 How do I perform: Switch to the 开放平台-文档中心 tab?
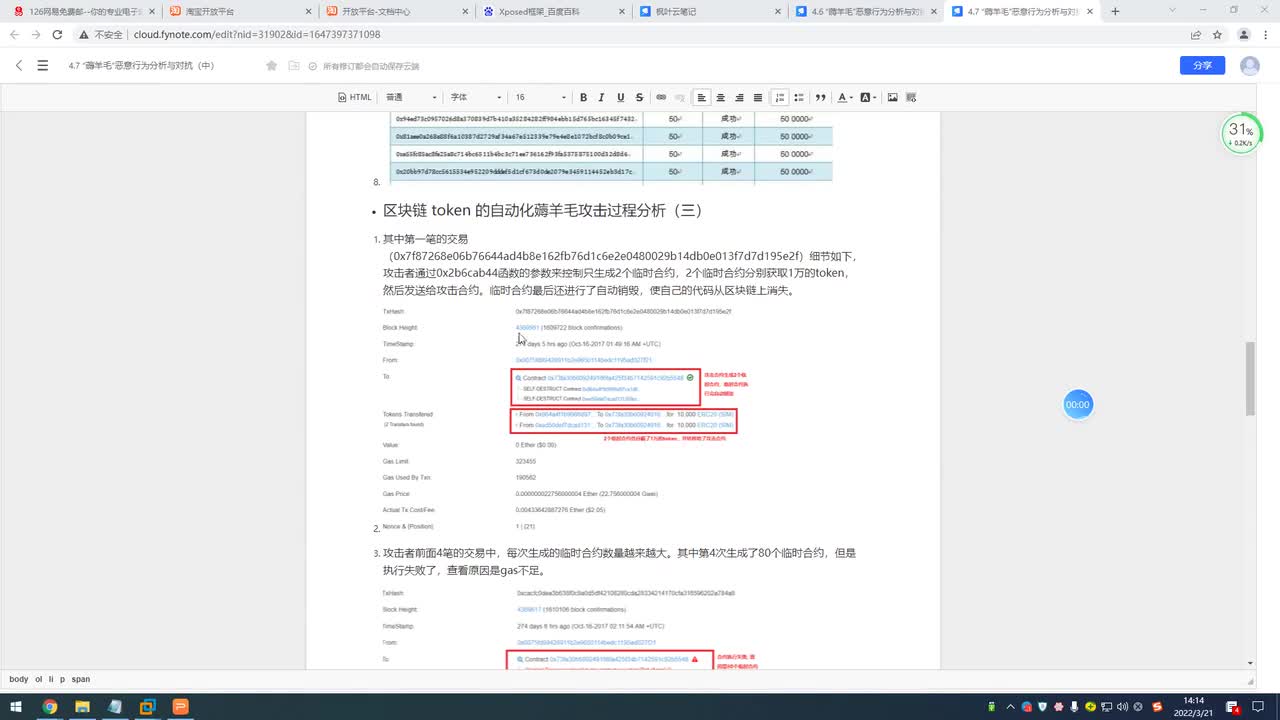pos(397,11)
